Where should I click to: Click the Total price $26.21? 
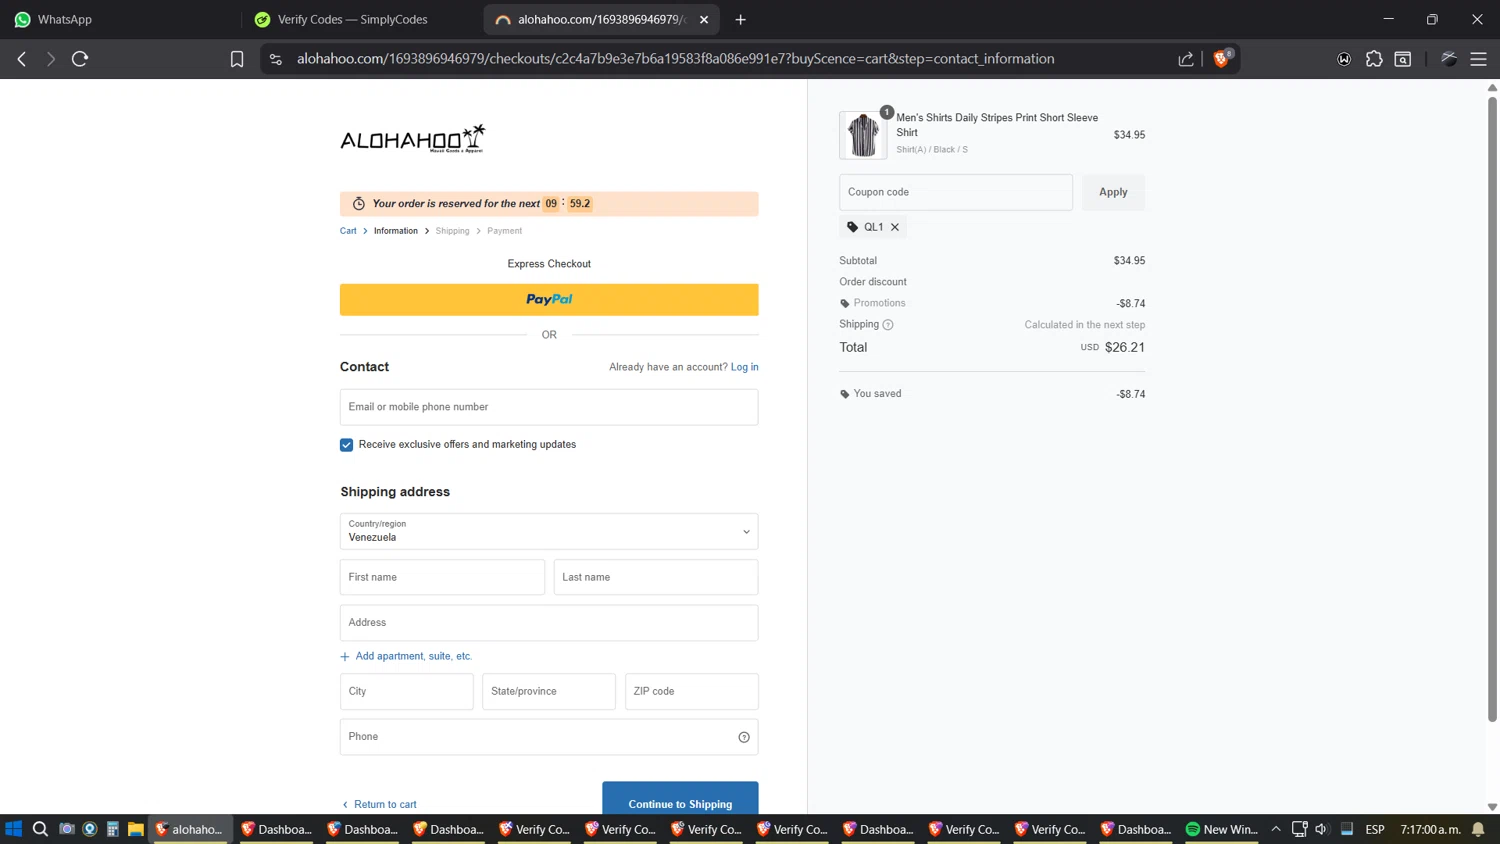[1125, 348]
